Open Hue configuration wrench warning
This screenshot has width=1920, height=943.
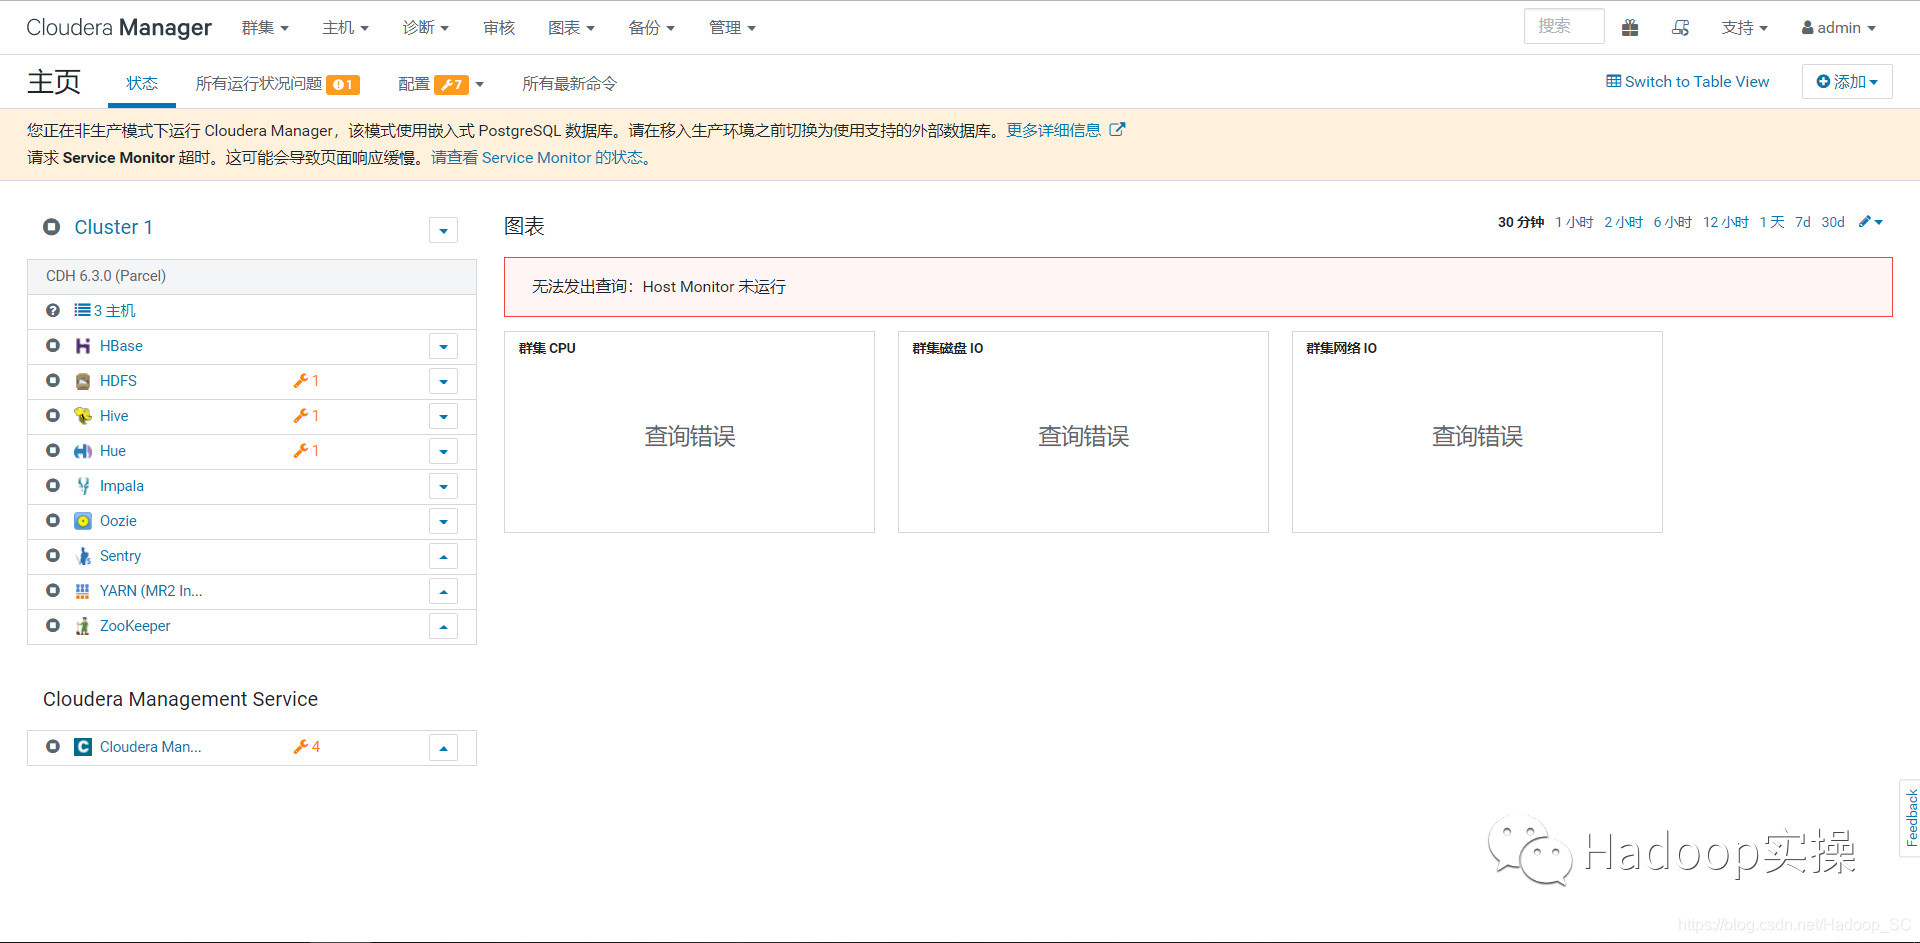[x=306, y=451]
